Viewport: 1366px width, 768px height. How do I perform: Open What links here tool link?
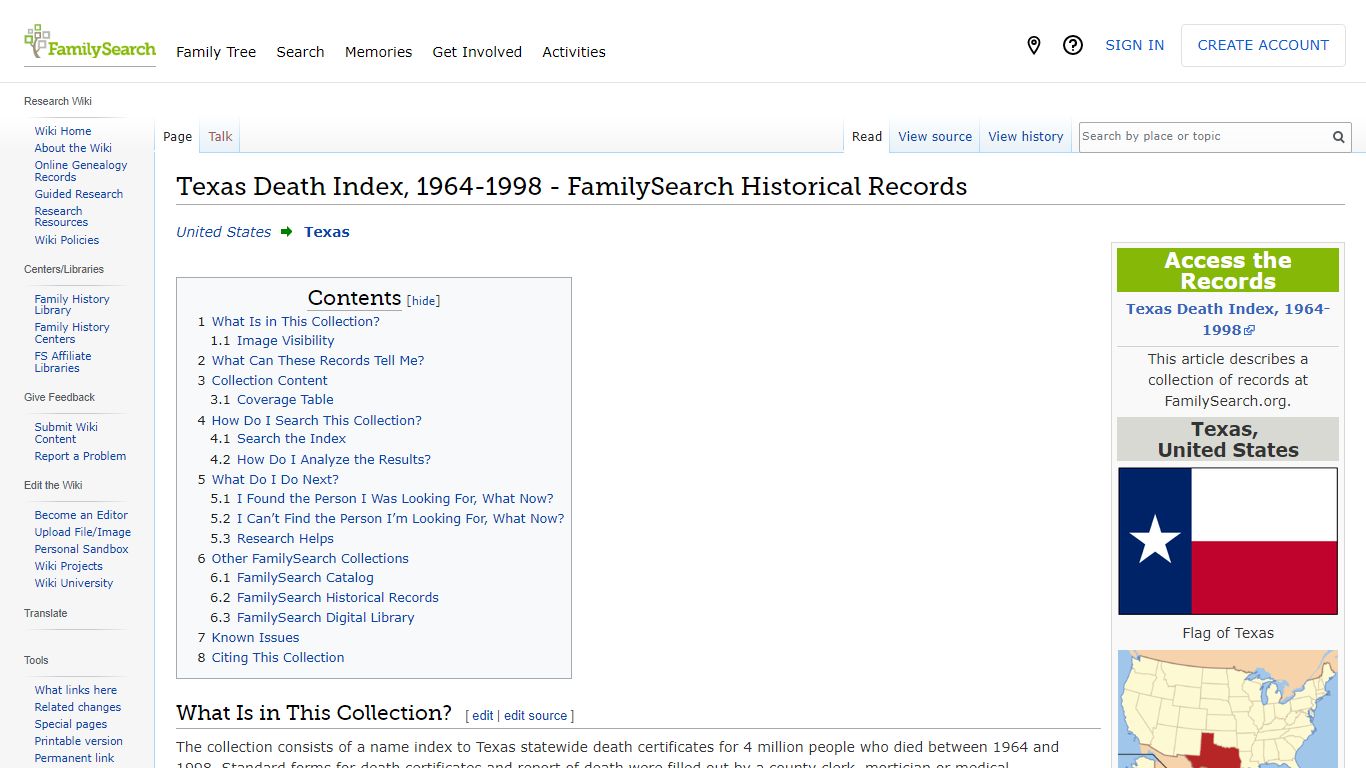pyautogui.click(x=76, y=690)
